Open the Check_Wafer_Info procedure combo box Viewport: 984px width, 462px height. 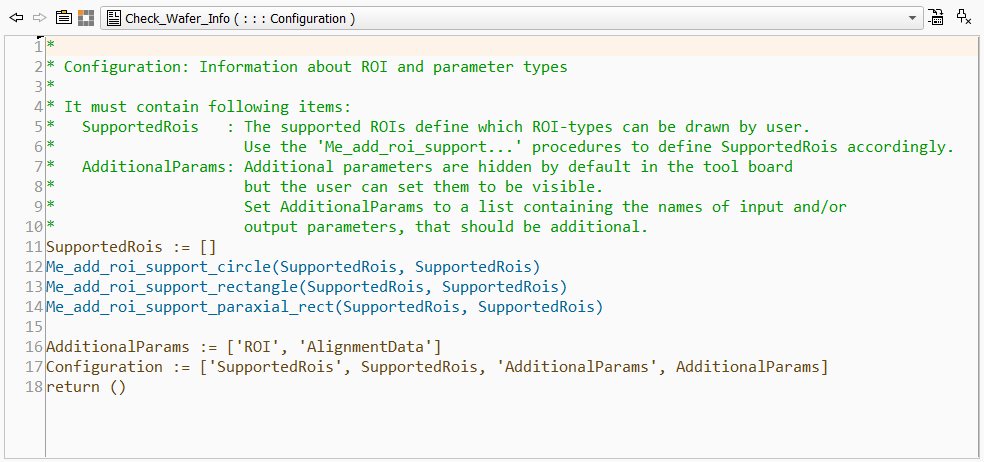pos(500,18)
